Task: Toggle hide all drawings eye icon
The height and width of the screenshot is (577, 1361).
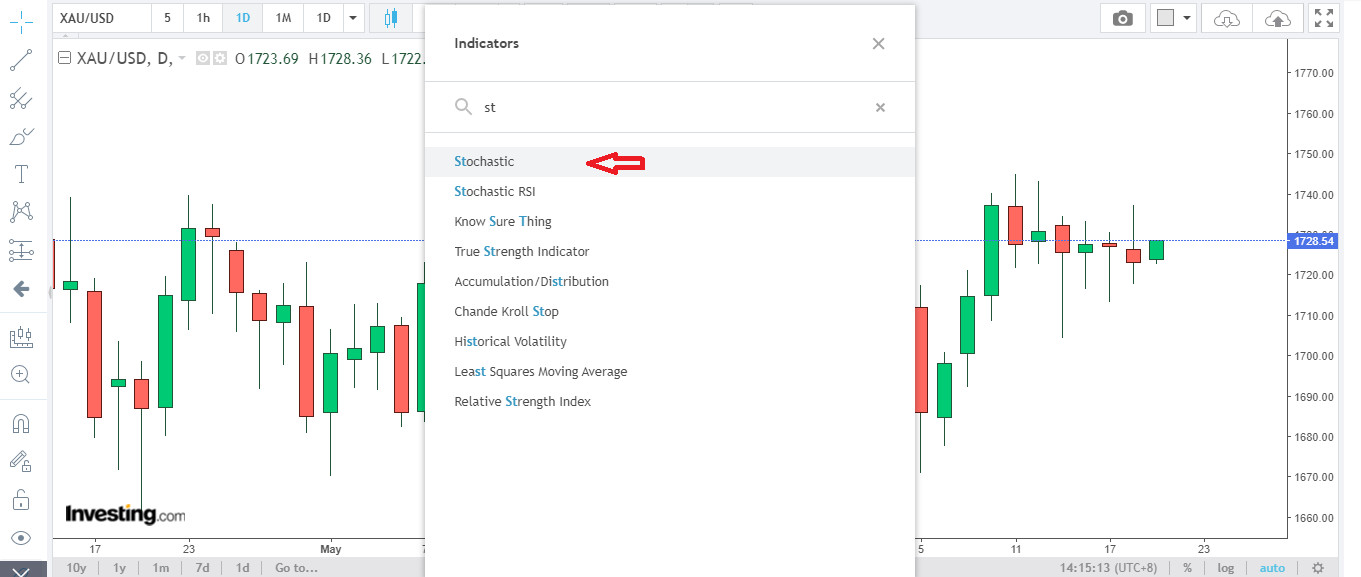Action: click(21, 538)
